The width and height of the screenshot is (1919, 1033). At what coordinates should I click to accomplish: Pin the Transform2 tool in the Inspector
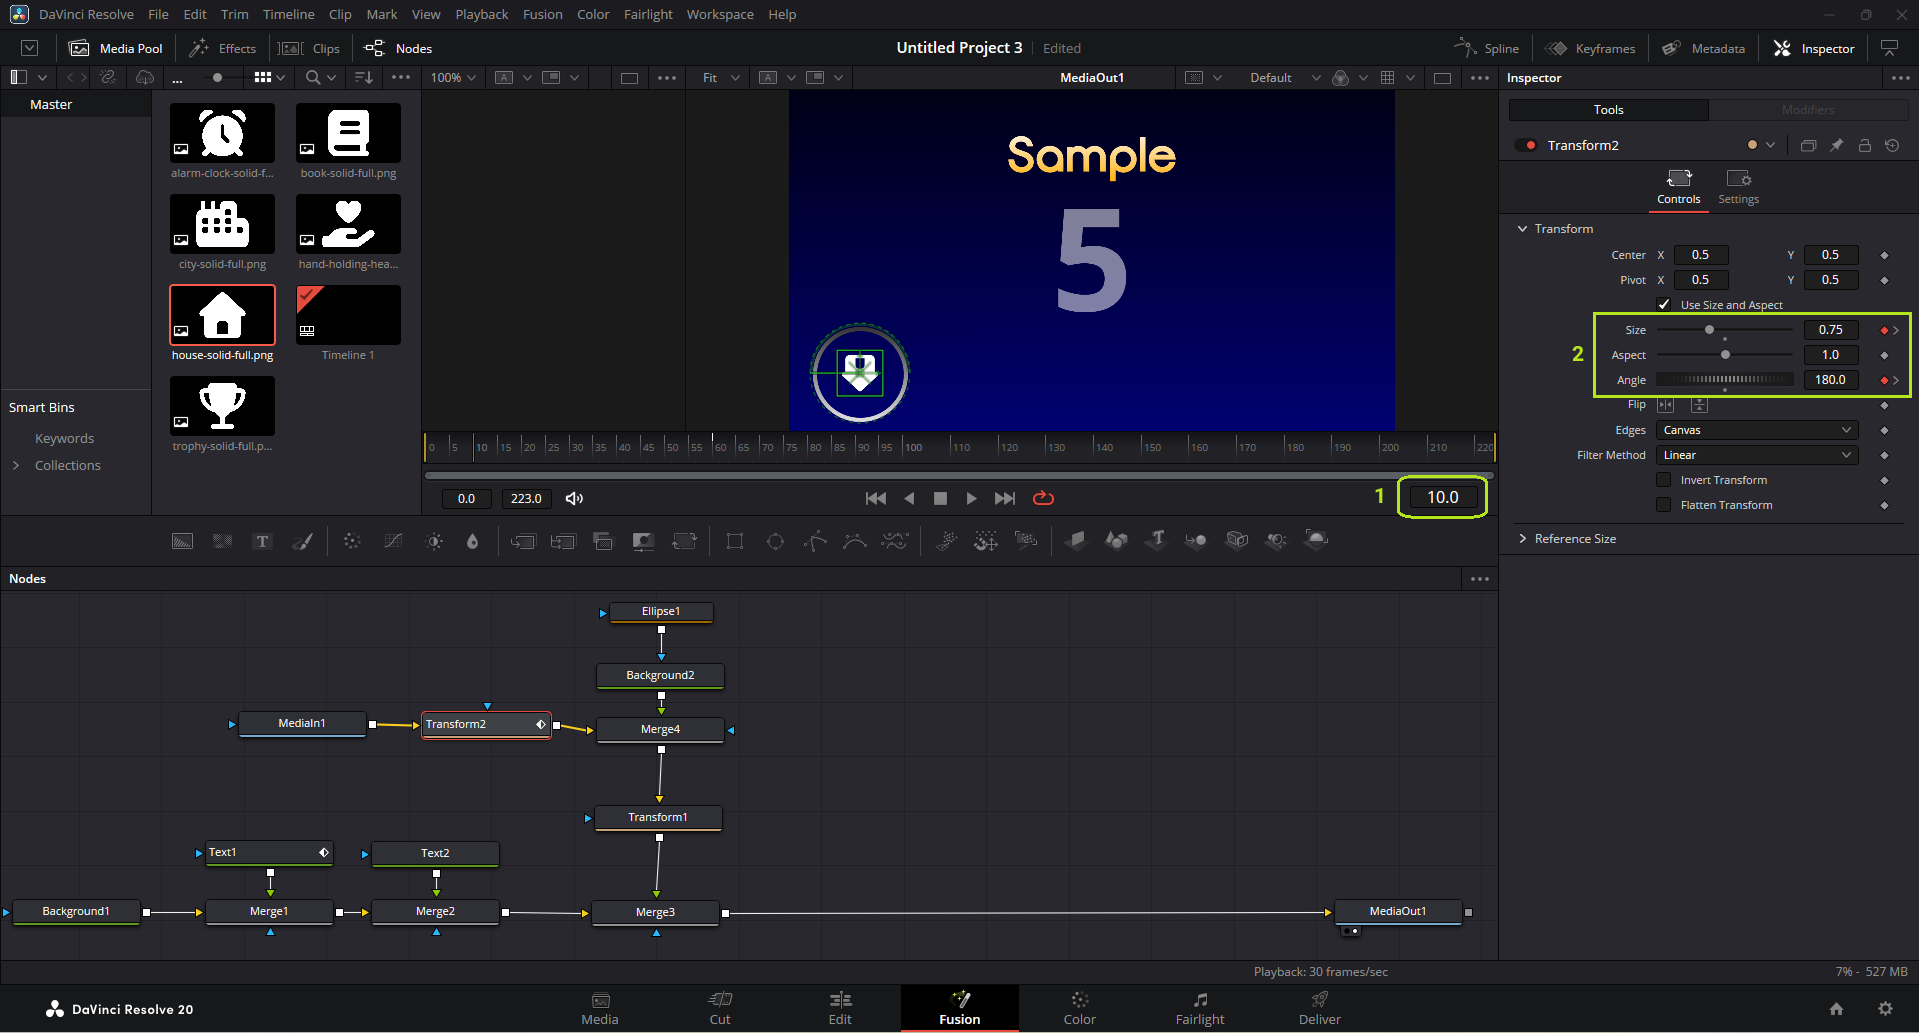coord(1836,146)
